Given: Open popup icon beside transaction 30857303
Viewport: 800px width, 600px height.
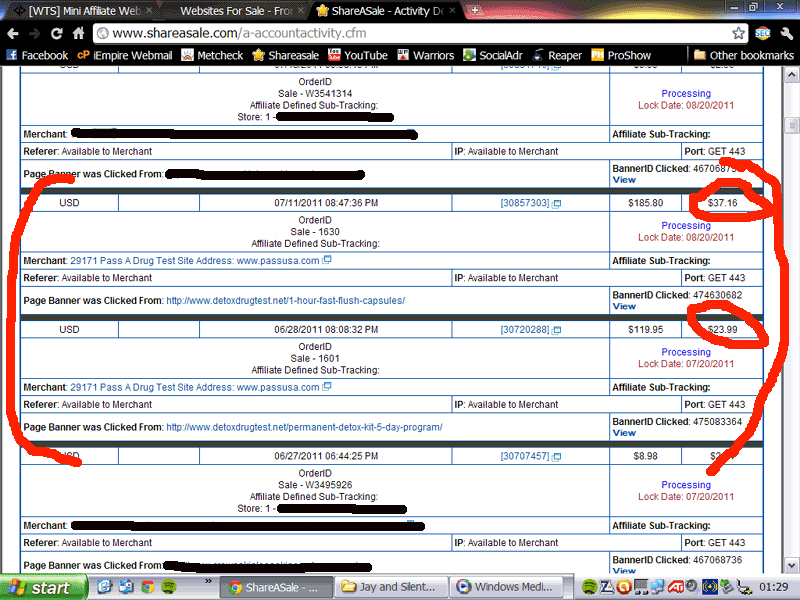Looking at the screenshot, I should click(557, 204).
